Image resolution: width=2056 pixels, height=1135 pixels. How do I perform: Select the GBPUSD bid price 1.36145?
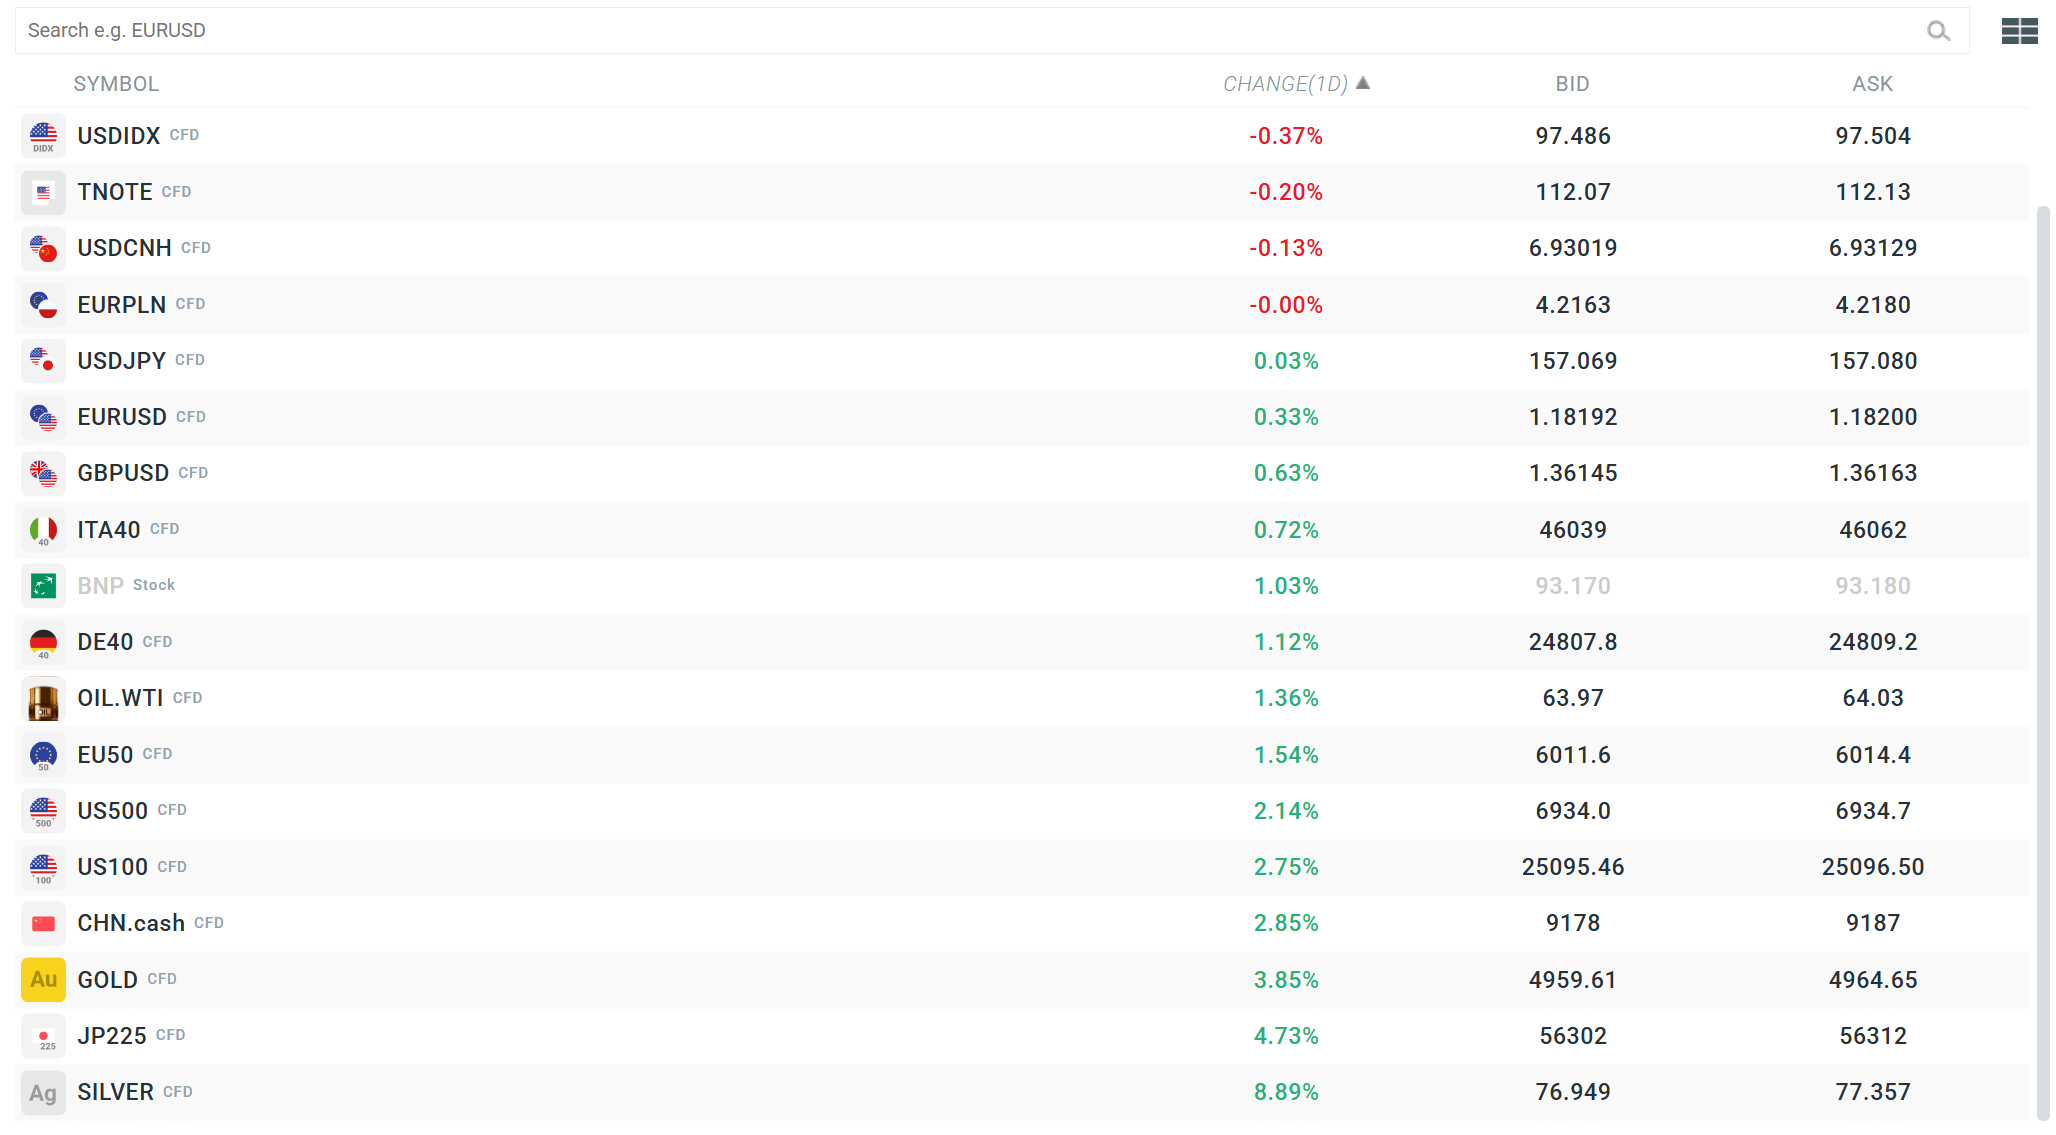(1572, 473)
